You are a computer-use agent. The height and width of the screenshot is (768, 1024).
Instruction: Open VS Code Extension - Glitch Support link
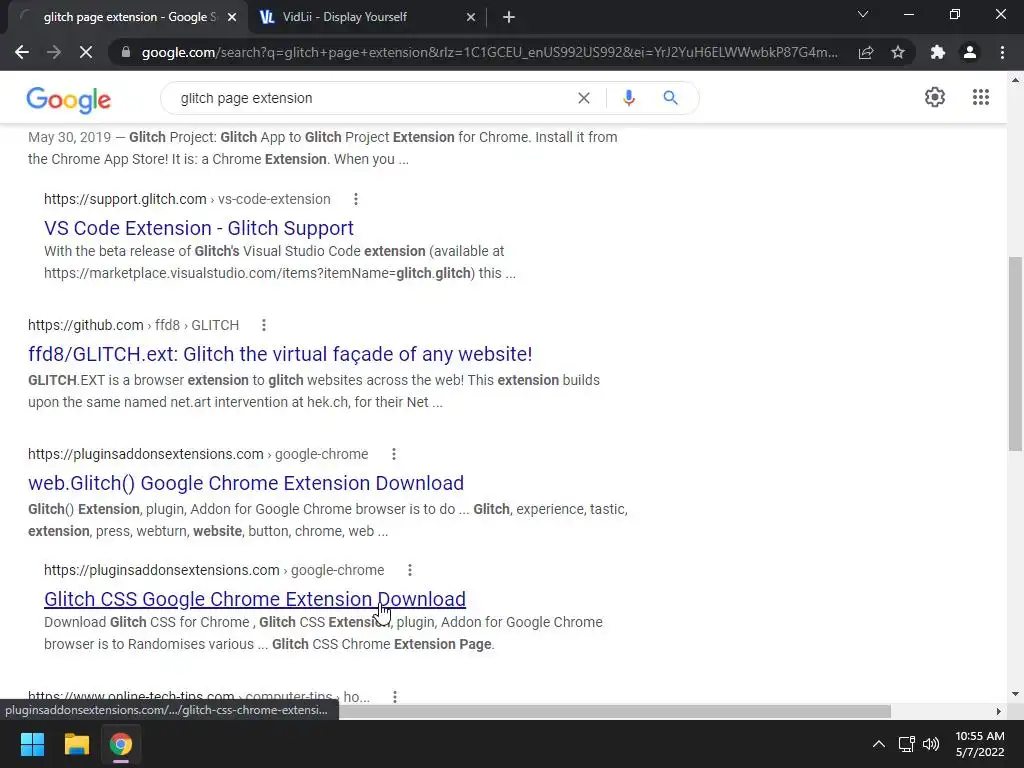pyautogui.click(x=199, y=228)
